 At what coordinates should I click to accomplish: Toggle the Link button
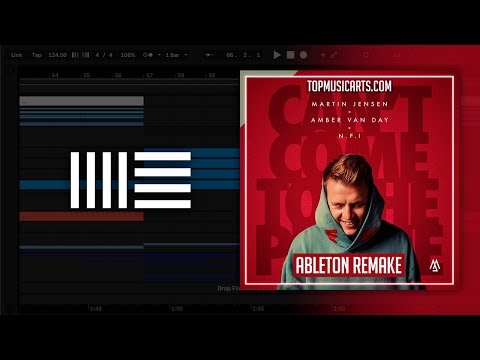click(17, 55)
